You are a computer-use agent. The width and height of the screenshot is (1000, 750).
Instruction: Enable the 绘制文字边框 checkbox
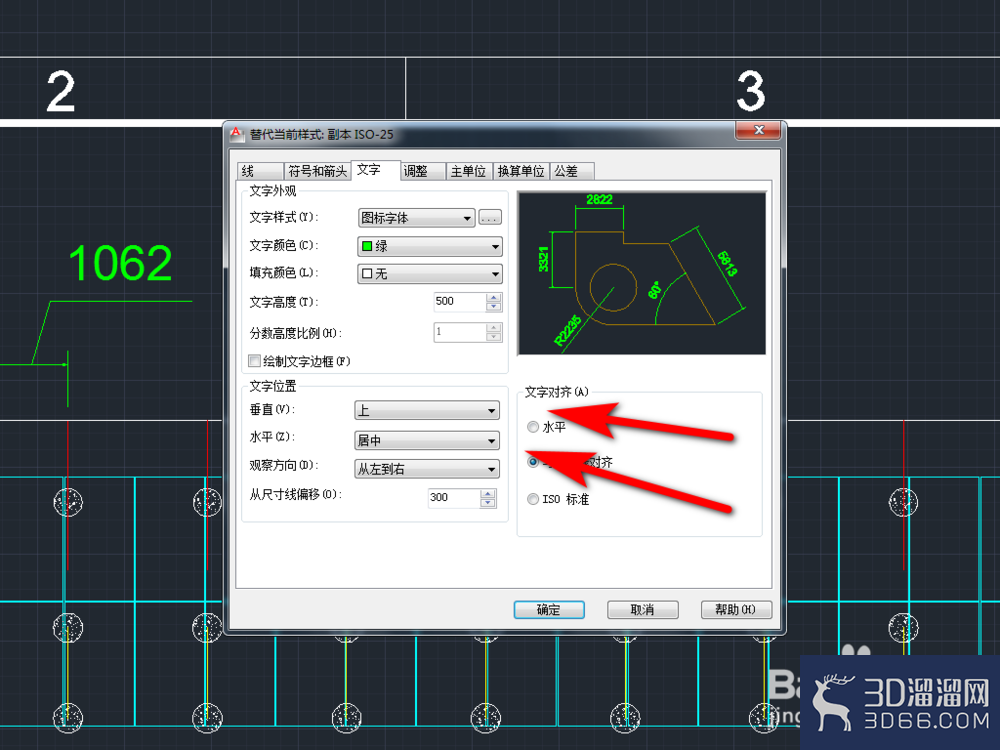254,361
